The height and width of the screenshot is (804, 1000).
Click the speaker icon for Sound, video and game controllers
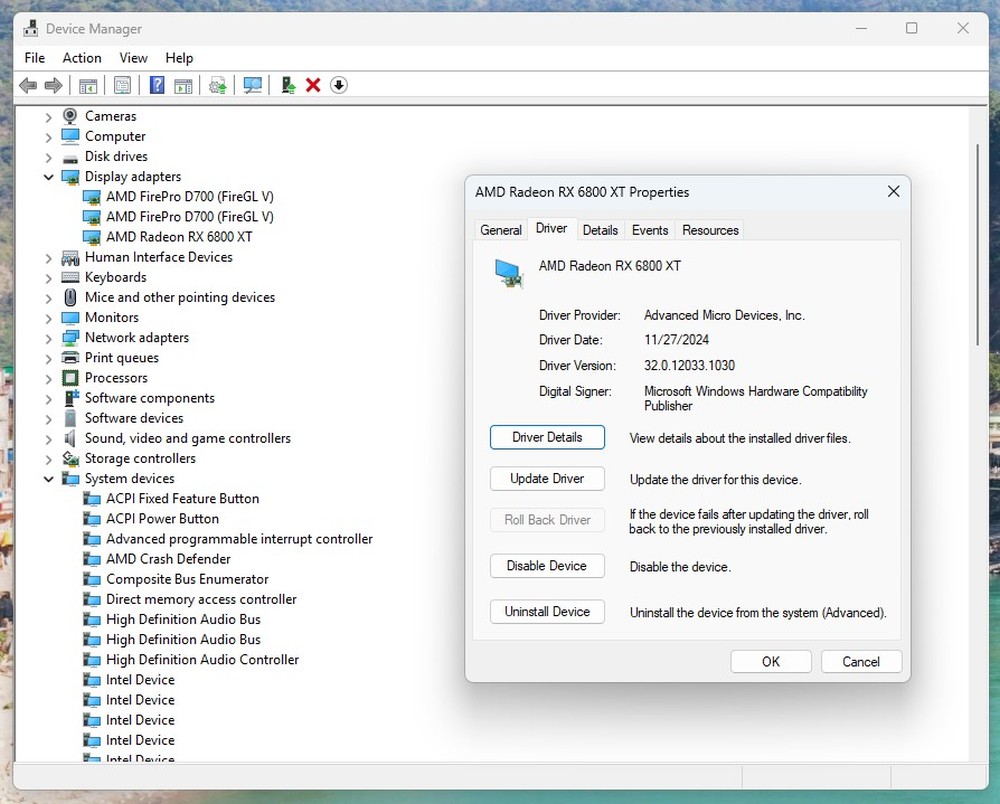tap(70, 439)
